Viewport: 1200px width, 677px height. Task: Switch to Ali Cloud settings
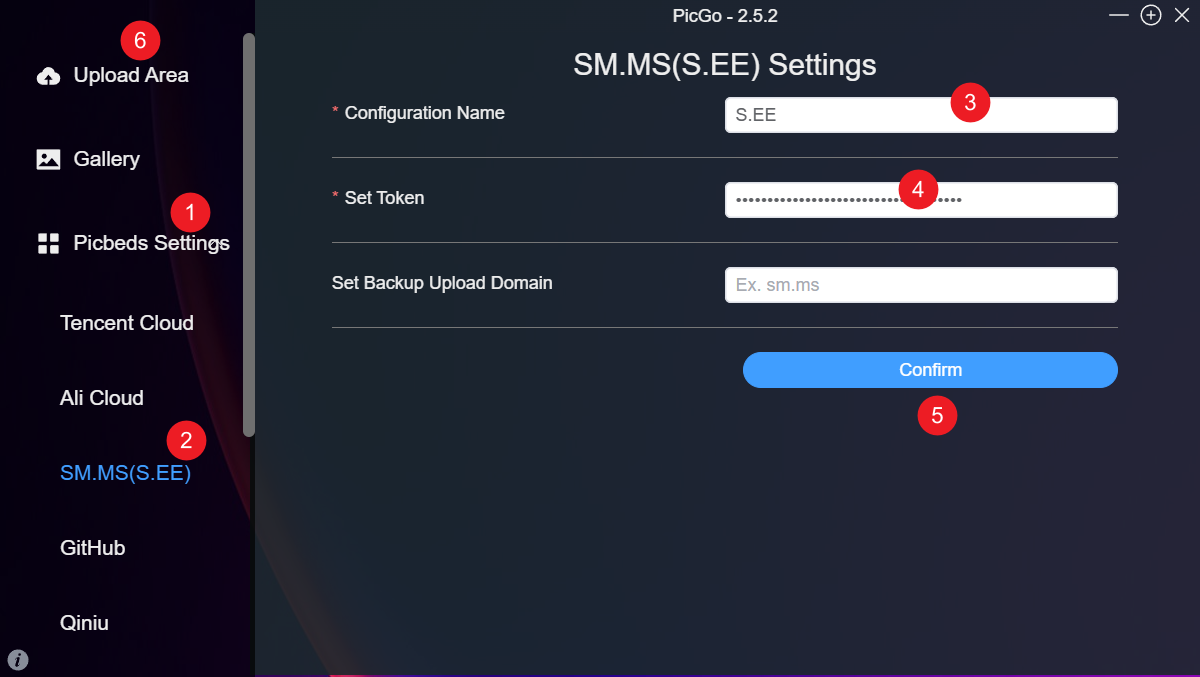tap(101, 397)
